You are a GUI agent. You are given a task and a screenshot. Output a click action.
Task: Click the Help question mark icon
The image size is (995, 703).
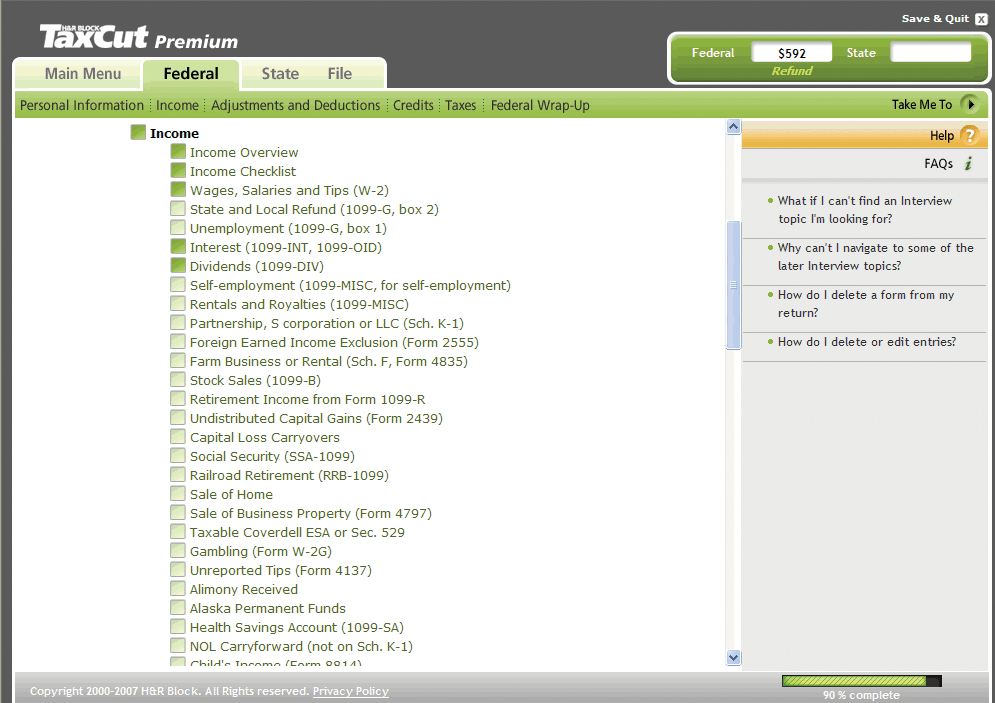coord(969,135)
